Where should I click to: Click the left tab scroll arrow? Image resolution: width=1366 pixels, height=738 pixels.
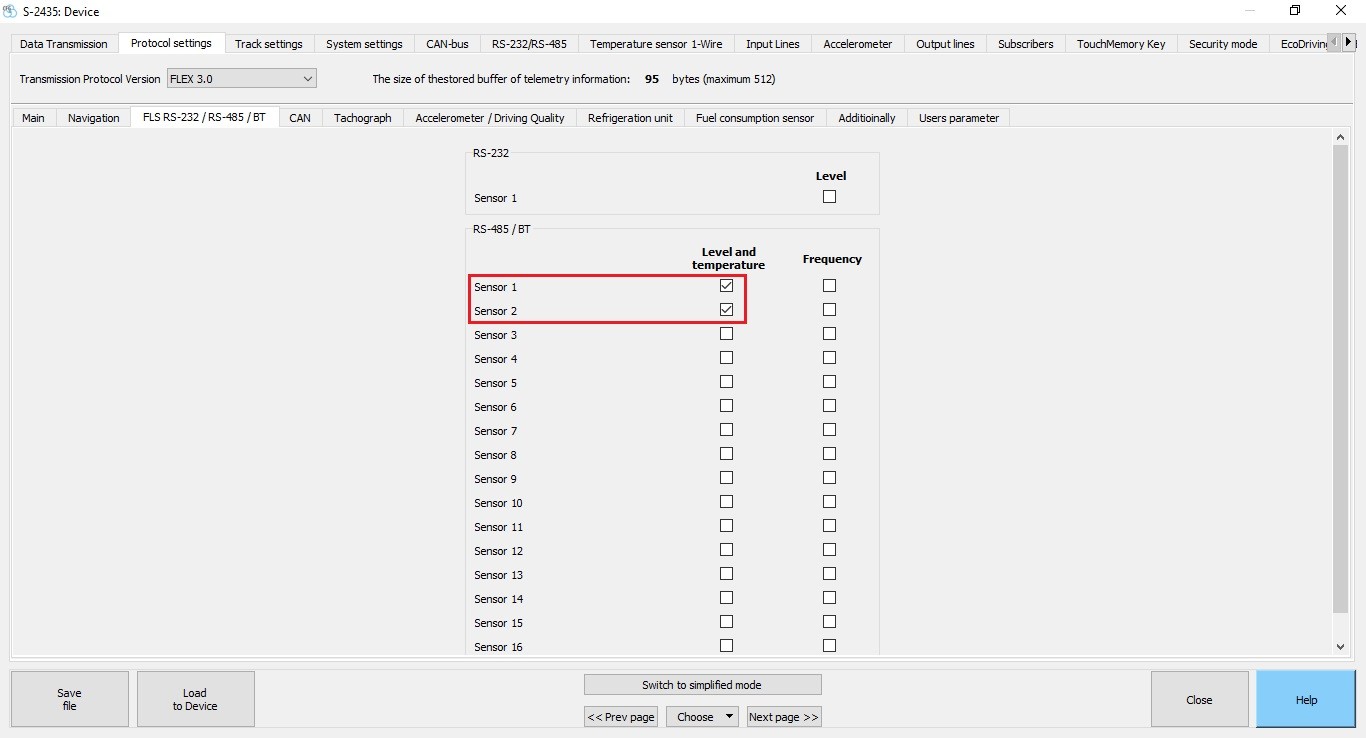pyautogui.click(x=1336, y=41)
